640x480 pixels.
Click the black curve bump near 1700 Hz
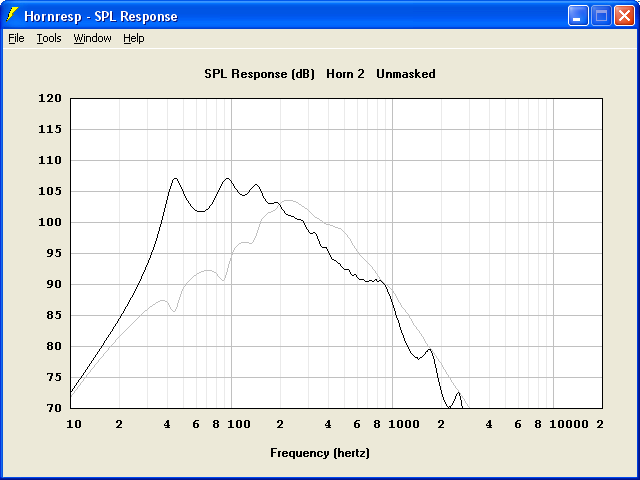[429, 349]
